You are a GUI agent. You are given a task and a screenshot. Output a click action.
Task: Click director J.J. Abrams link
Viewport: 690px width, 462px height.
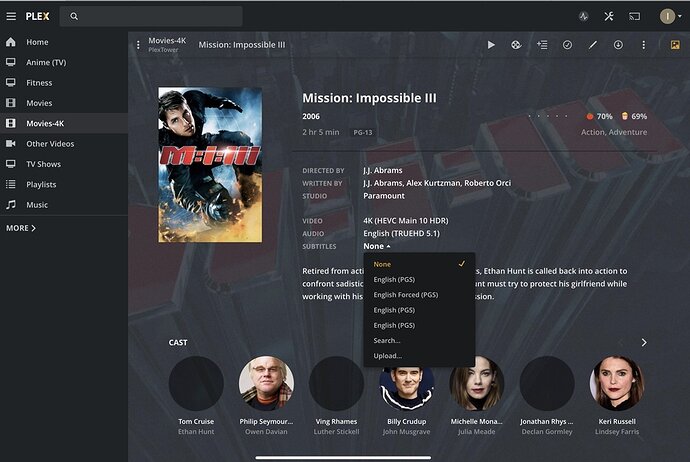pyautogui.click(x=383, y=170)
